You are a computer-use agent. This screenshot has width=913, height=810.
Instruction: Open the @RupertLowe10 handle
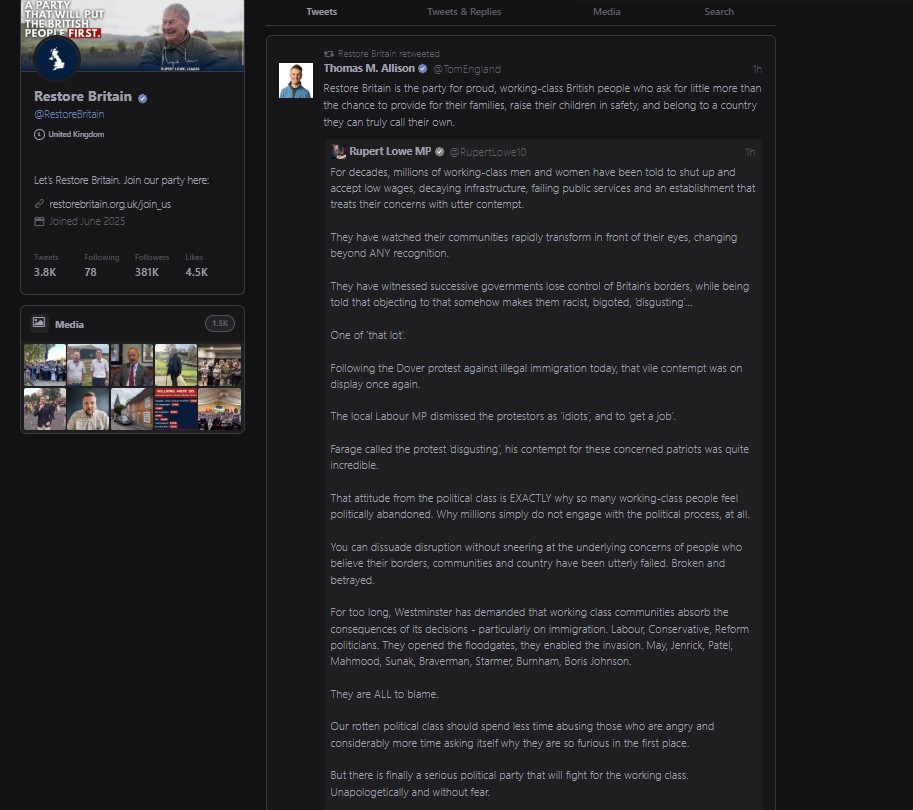488,152
